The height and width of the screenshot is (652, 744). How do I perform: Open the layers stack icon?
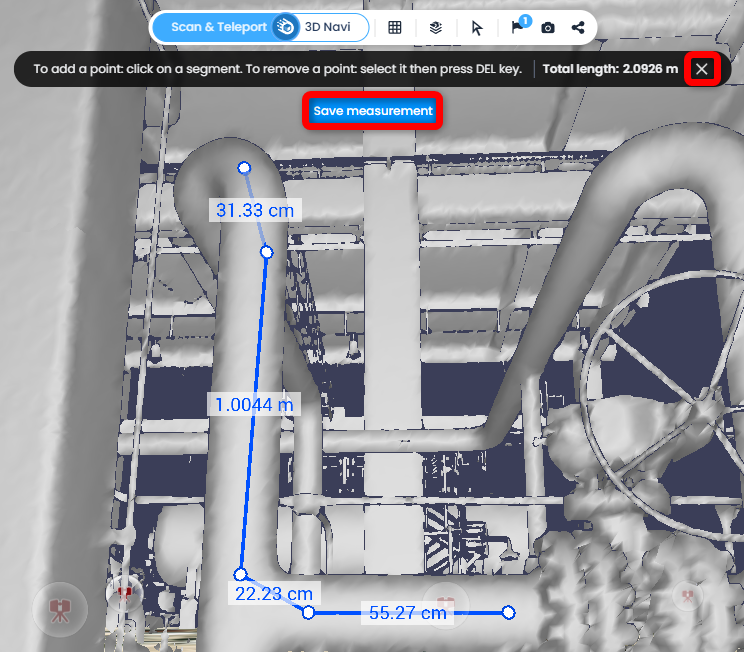436,28
